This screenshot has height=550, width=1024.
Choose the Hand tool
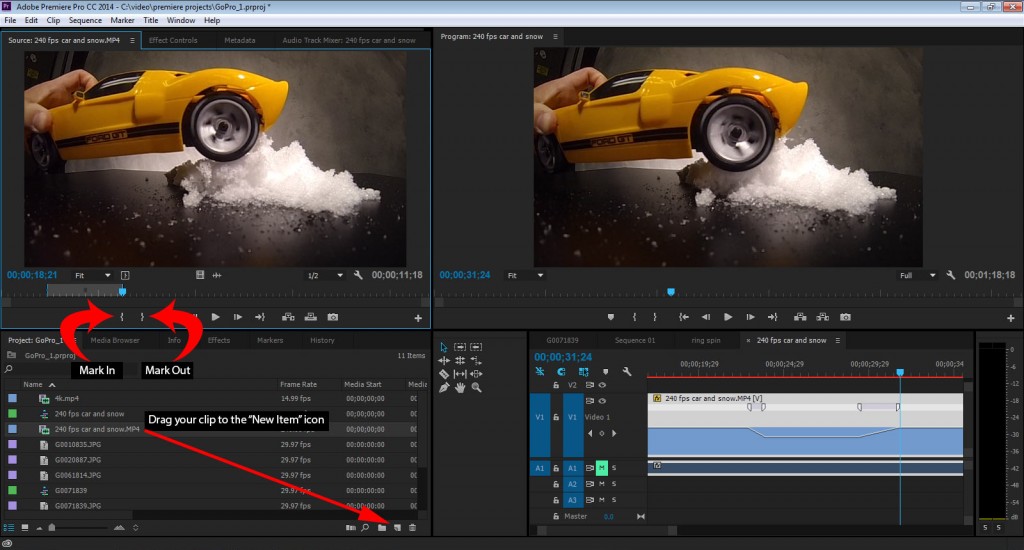(459, 387)
